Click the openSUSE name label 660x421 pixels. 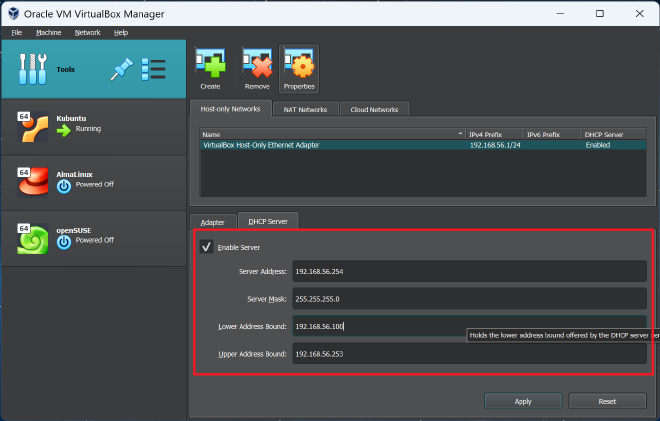coord(74,230)
